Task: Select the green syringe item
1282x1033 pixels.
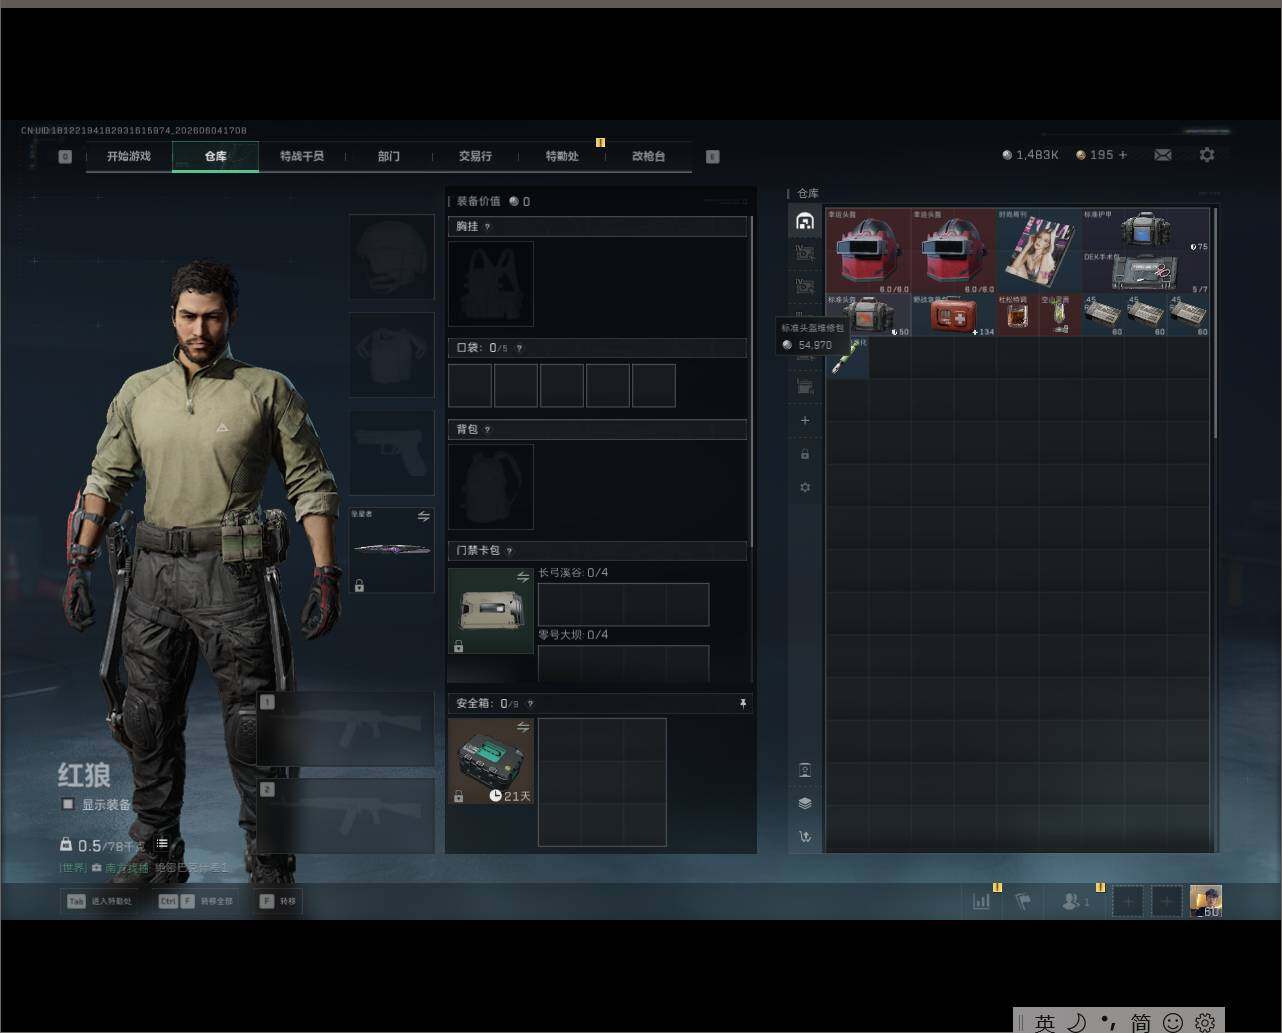Action: (847, 358)
